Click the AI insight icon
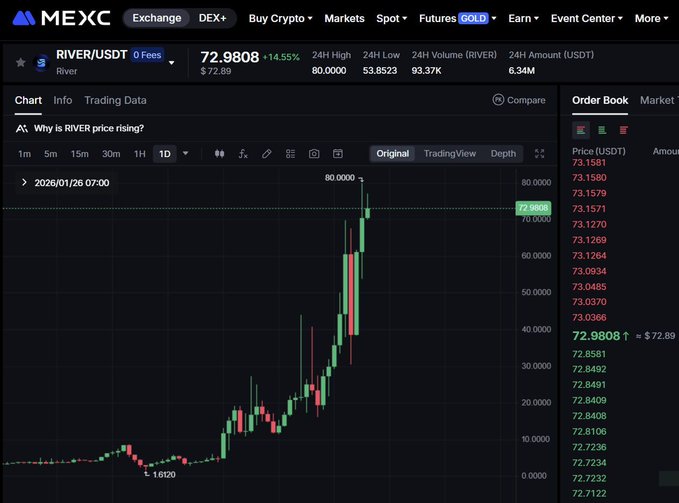This screenshot has height=503, width=679. click(22, 129)
